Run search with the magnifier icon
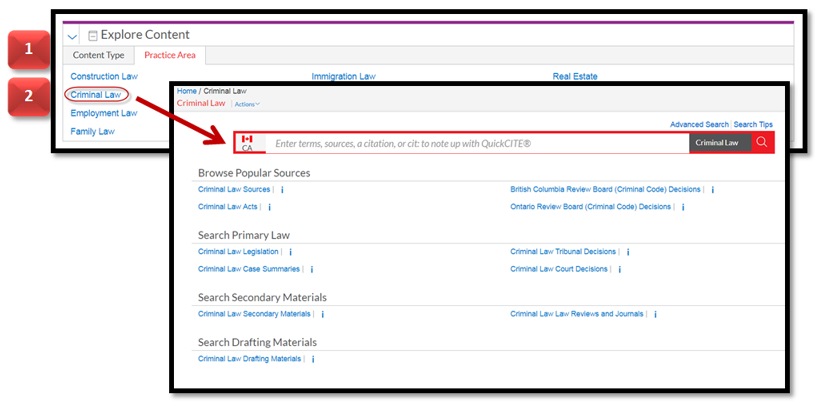The width and height of the screenshot is (815, 402). [x=762, y=142]
